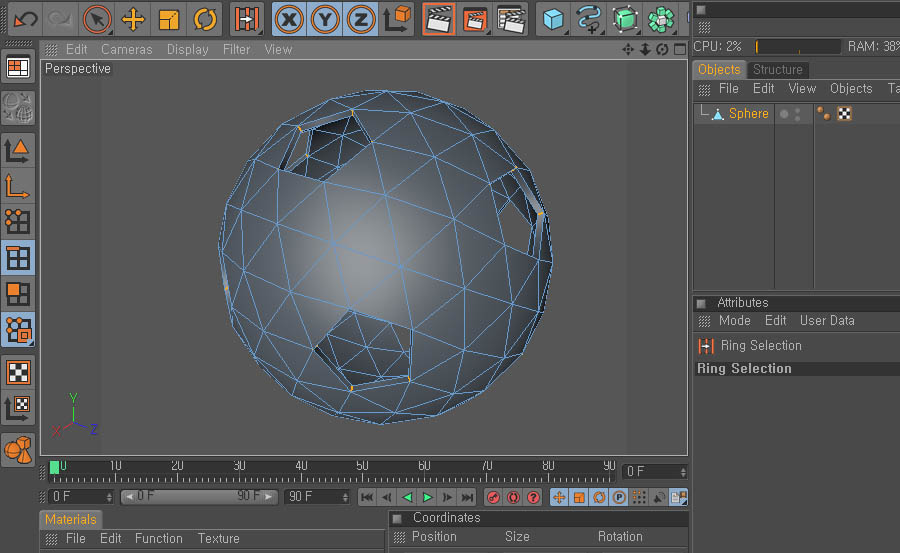Click the Record Keyframe button
The width and height of the screenshot is (900, 553).
pyautogui.click(x=493, y=497)
